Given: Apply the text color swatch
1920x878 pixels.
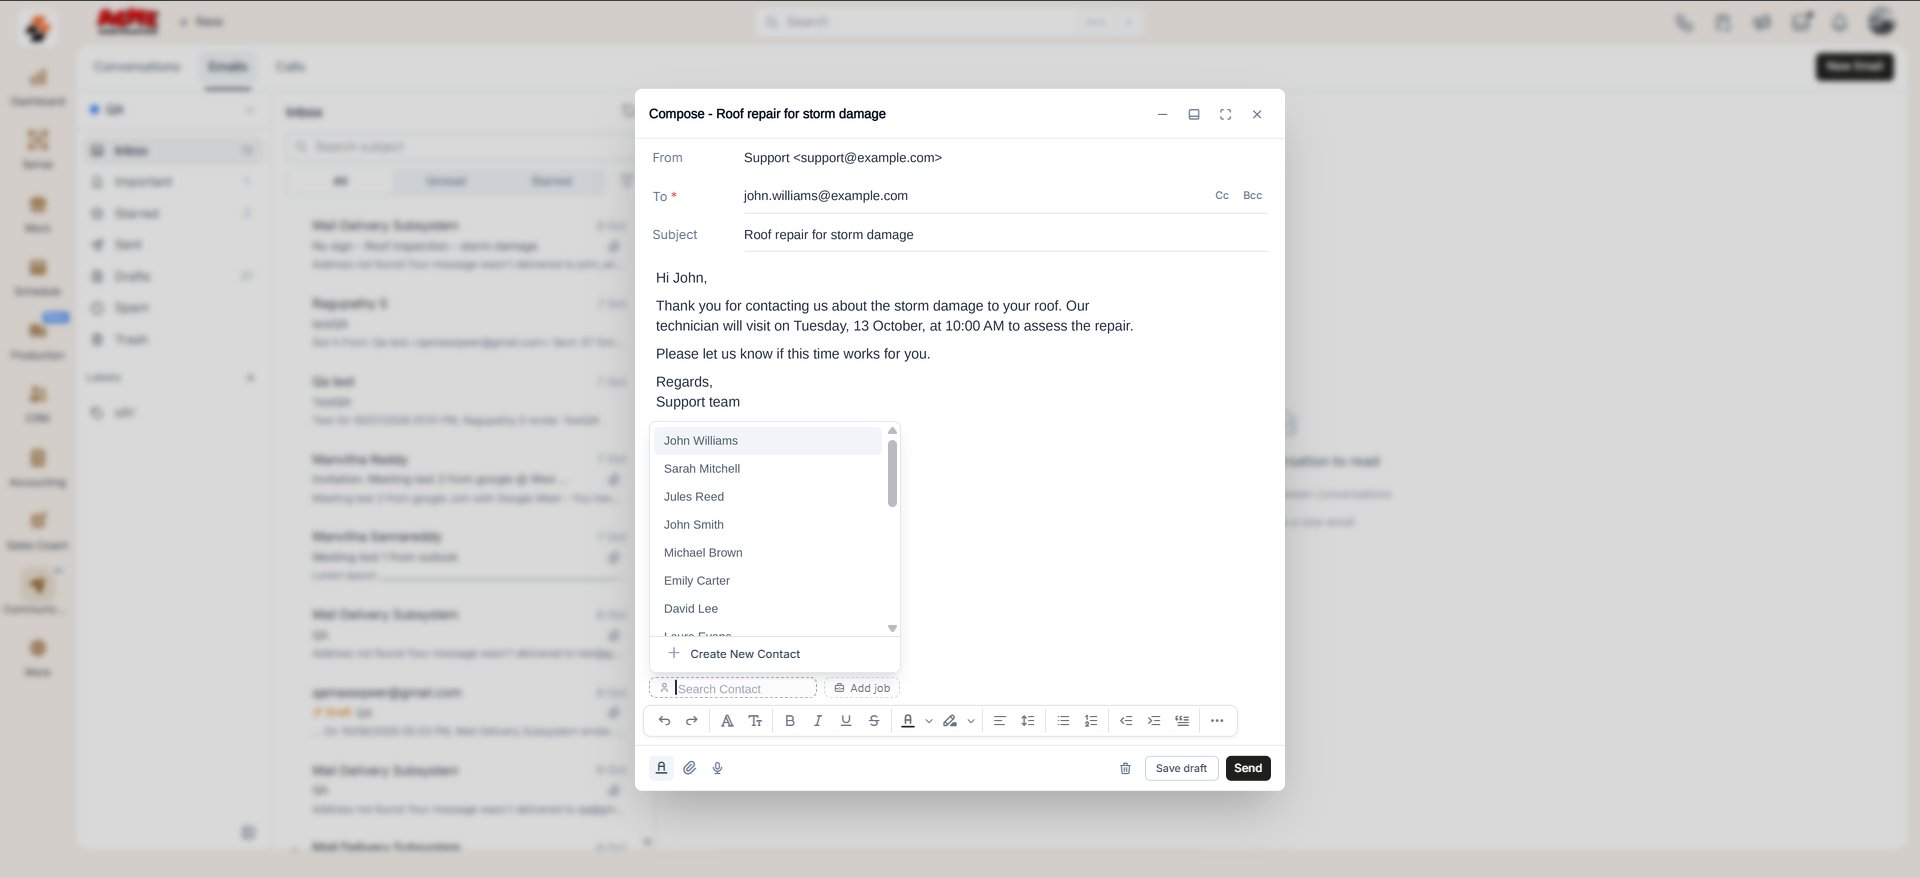Looking at the screenshot, I should (x=908, y=721).
